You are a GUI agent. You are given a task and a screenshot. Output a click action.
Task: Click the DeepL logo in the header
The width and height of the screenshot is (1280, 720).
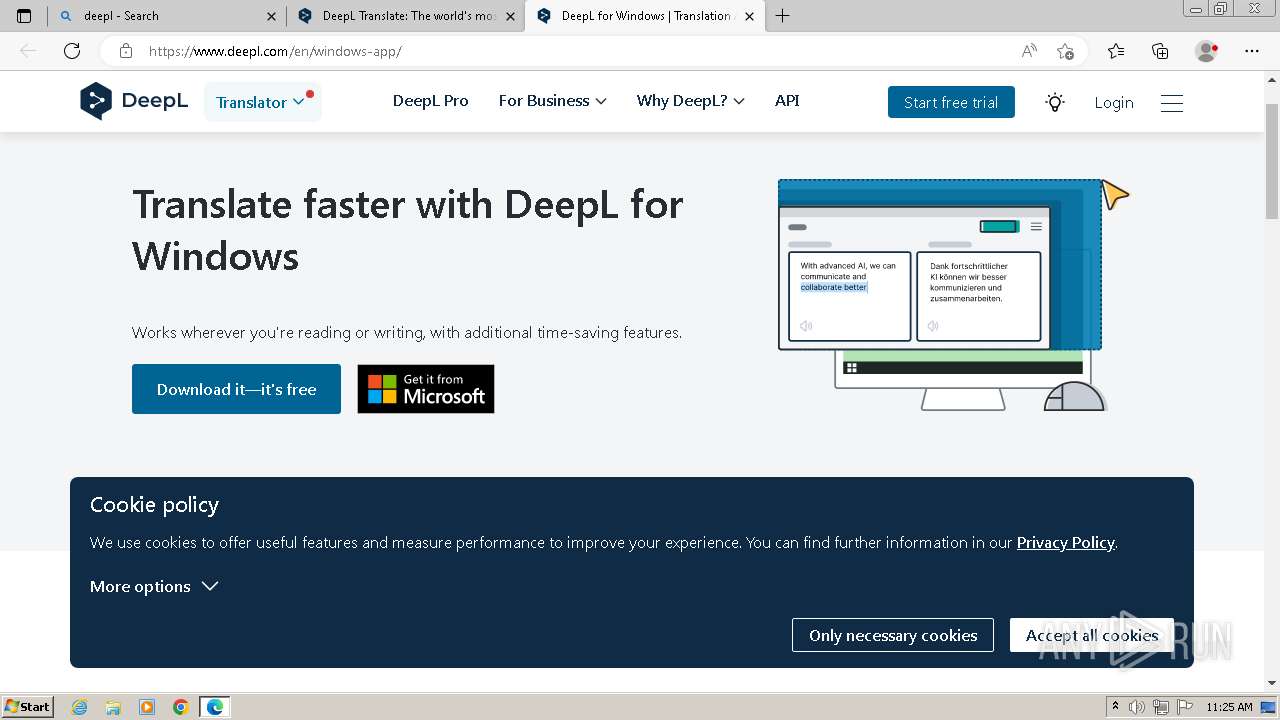tap(134, 101)
